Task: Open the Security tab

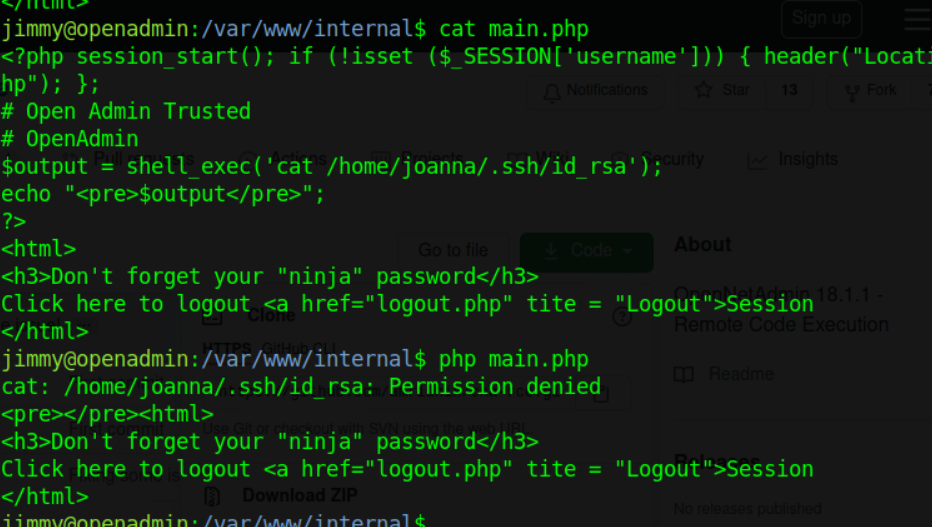Action: [672, 159]
